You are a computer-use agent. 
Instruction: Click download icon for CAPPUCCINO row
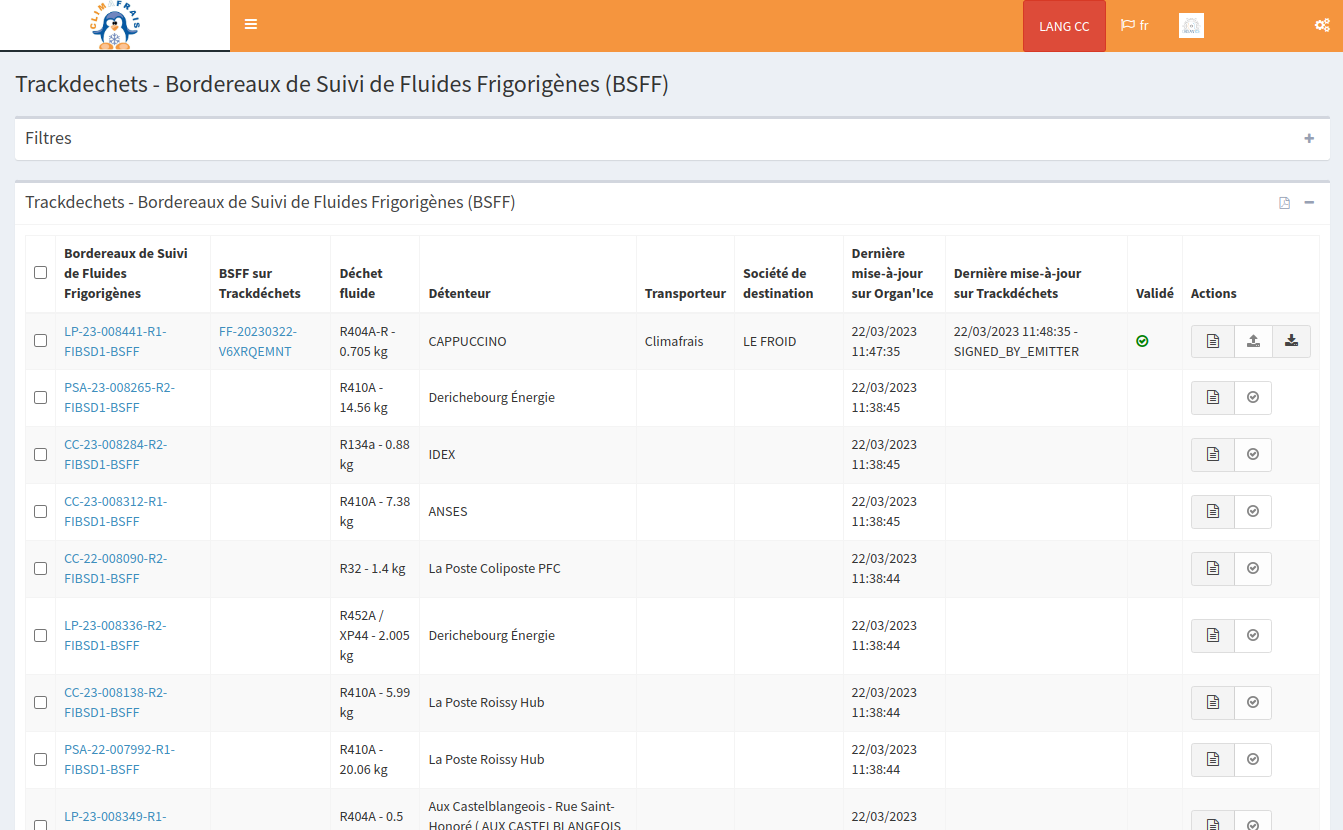pyautogui.click(x=1291, y=341)
